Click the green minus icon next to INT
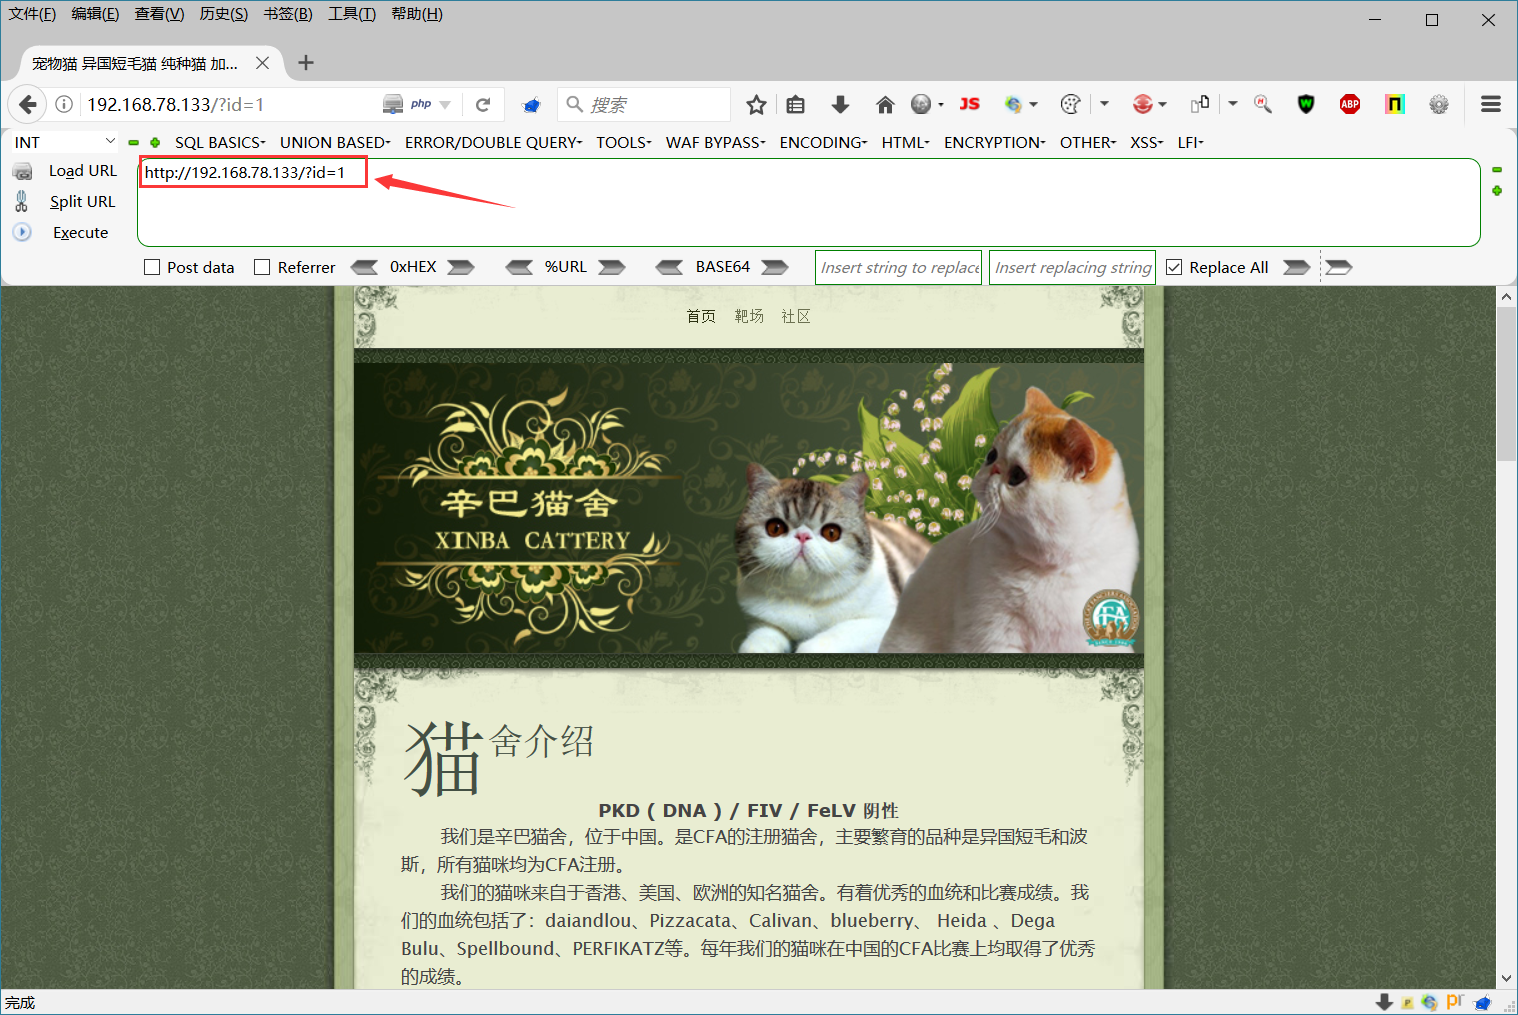The height and width of the screenshot is (1015, 1518). coord(133,142)
